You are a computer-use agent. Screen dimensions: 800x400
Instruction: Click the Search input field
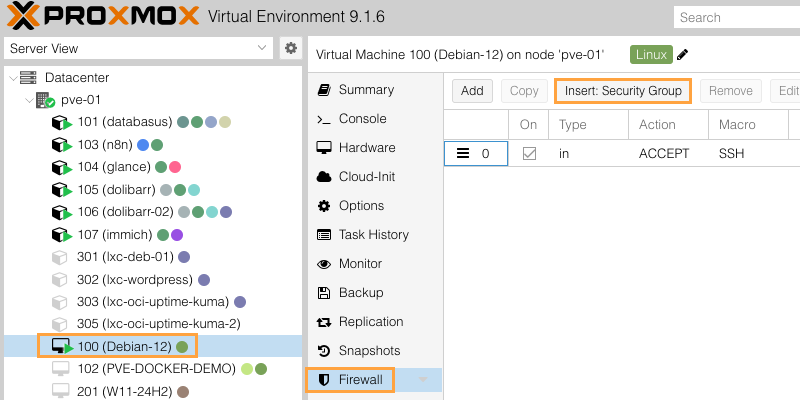(737, 17)
